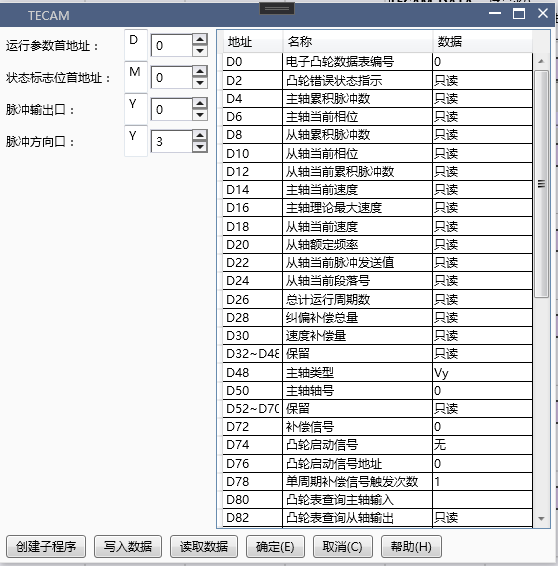The width and height of the screenshot is (558, 566).
Task: Decrease the 状态标志位首地址 value with down arrow
Action: point(200,83)
